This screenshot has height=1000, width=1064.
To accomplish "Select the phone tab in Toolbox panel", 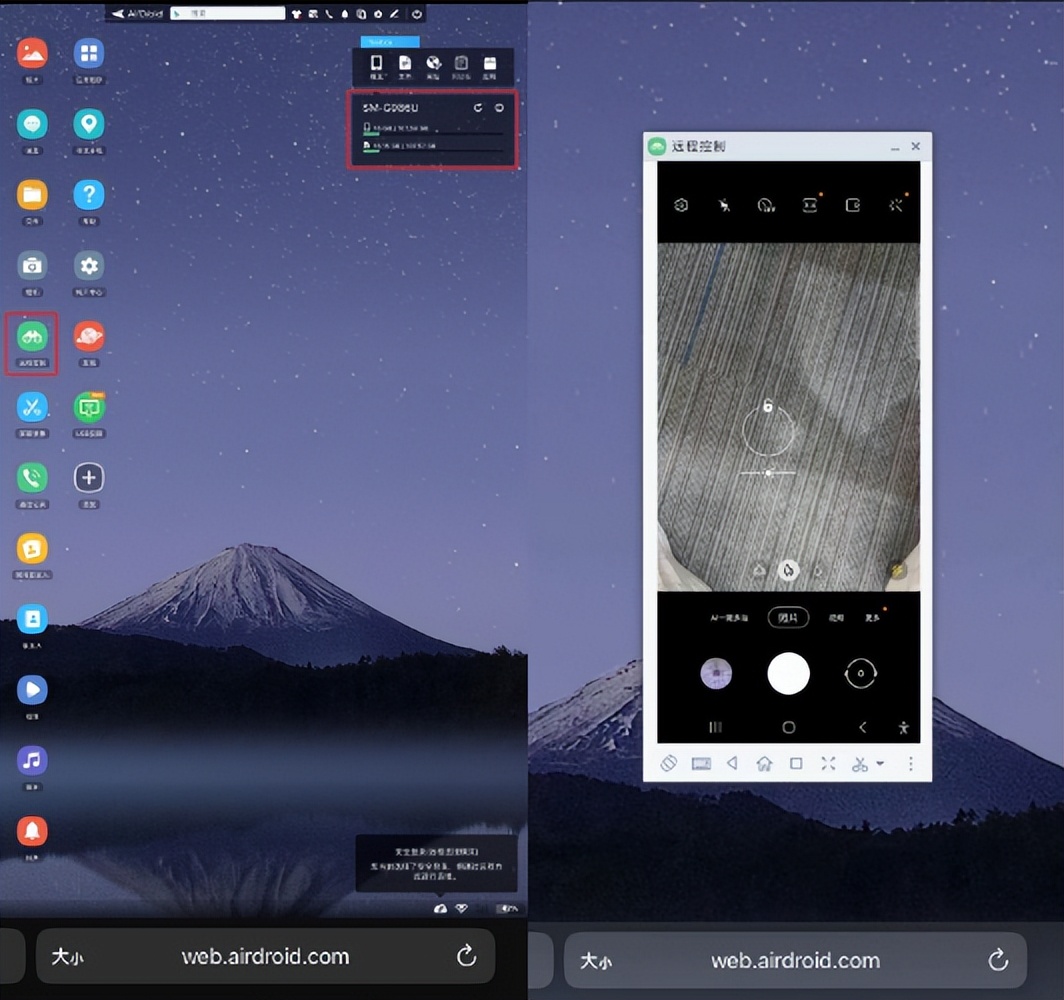I will tap(376, 66).
